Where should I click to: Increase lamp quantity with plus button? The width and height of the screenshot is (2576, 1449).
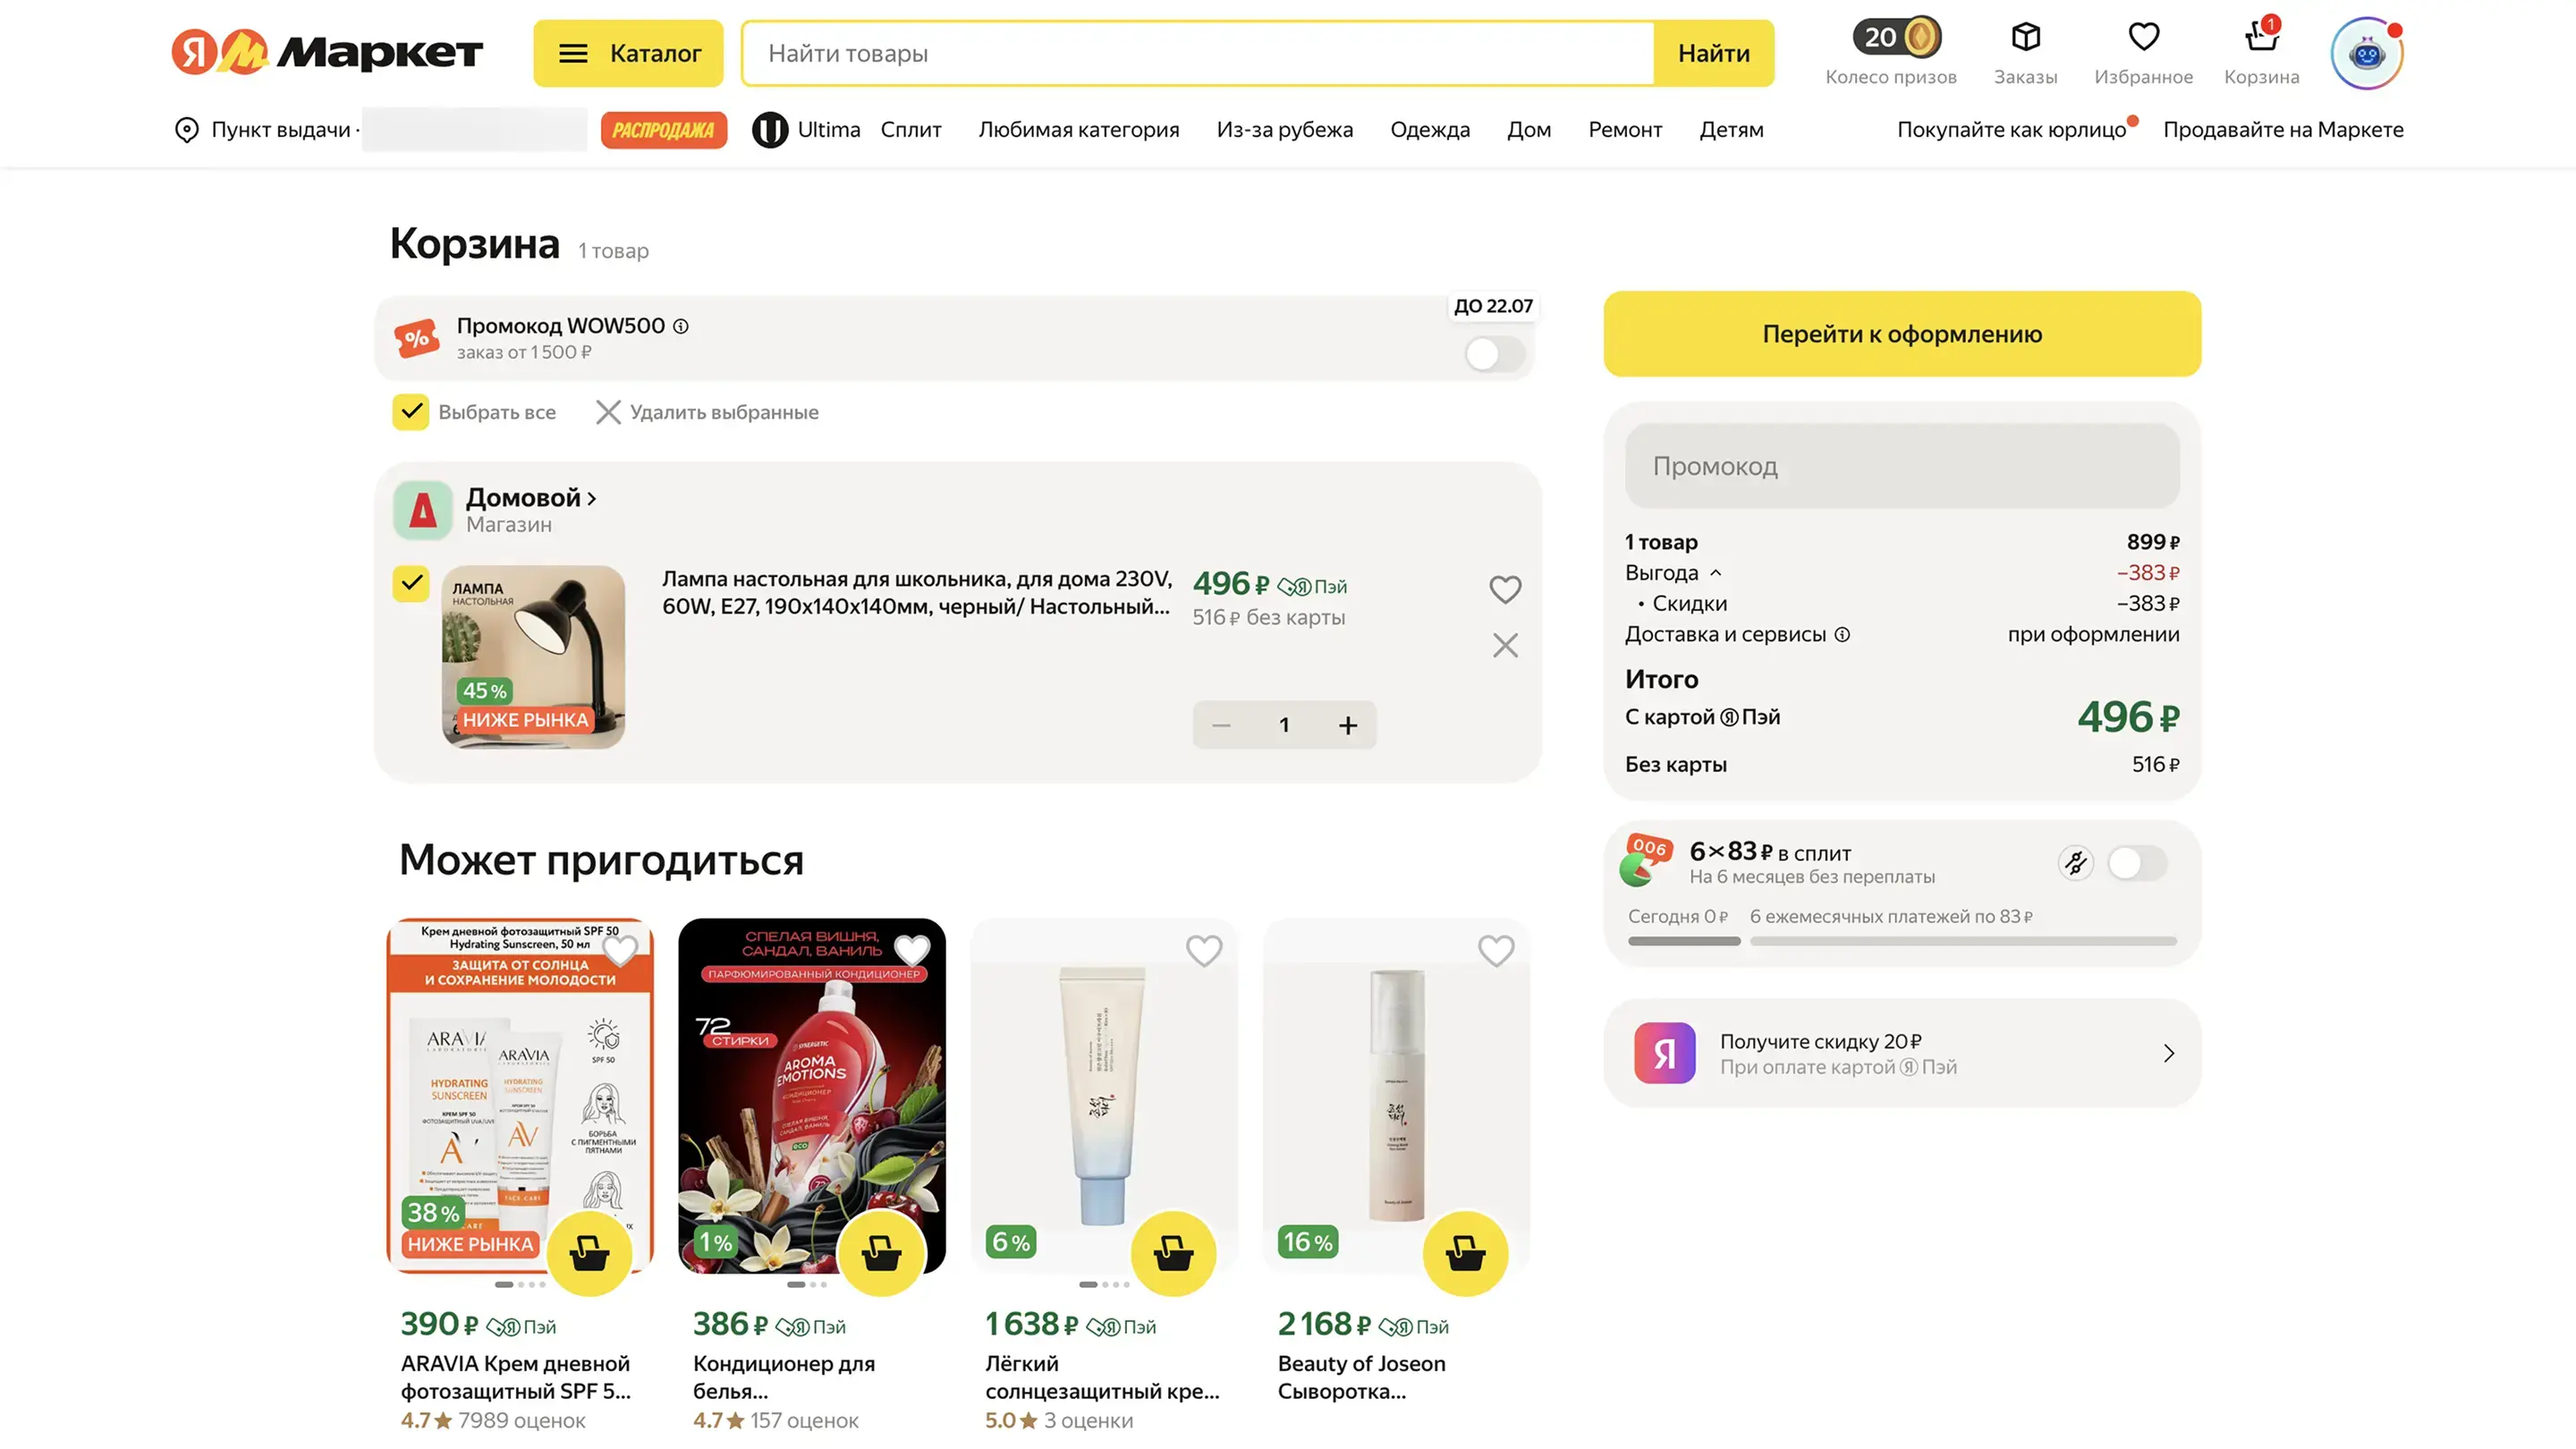[x=1348, y=725]
